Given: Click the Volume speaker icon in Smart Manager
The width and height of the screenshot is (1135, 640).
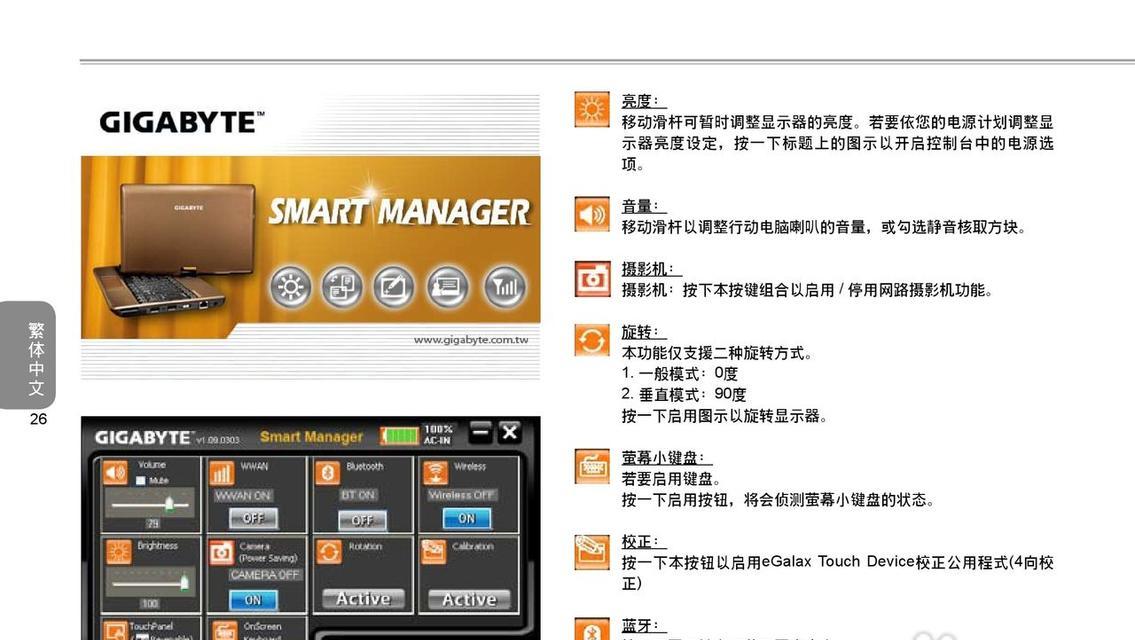Looking at the screenshot, I should [x=115, y=473].
